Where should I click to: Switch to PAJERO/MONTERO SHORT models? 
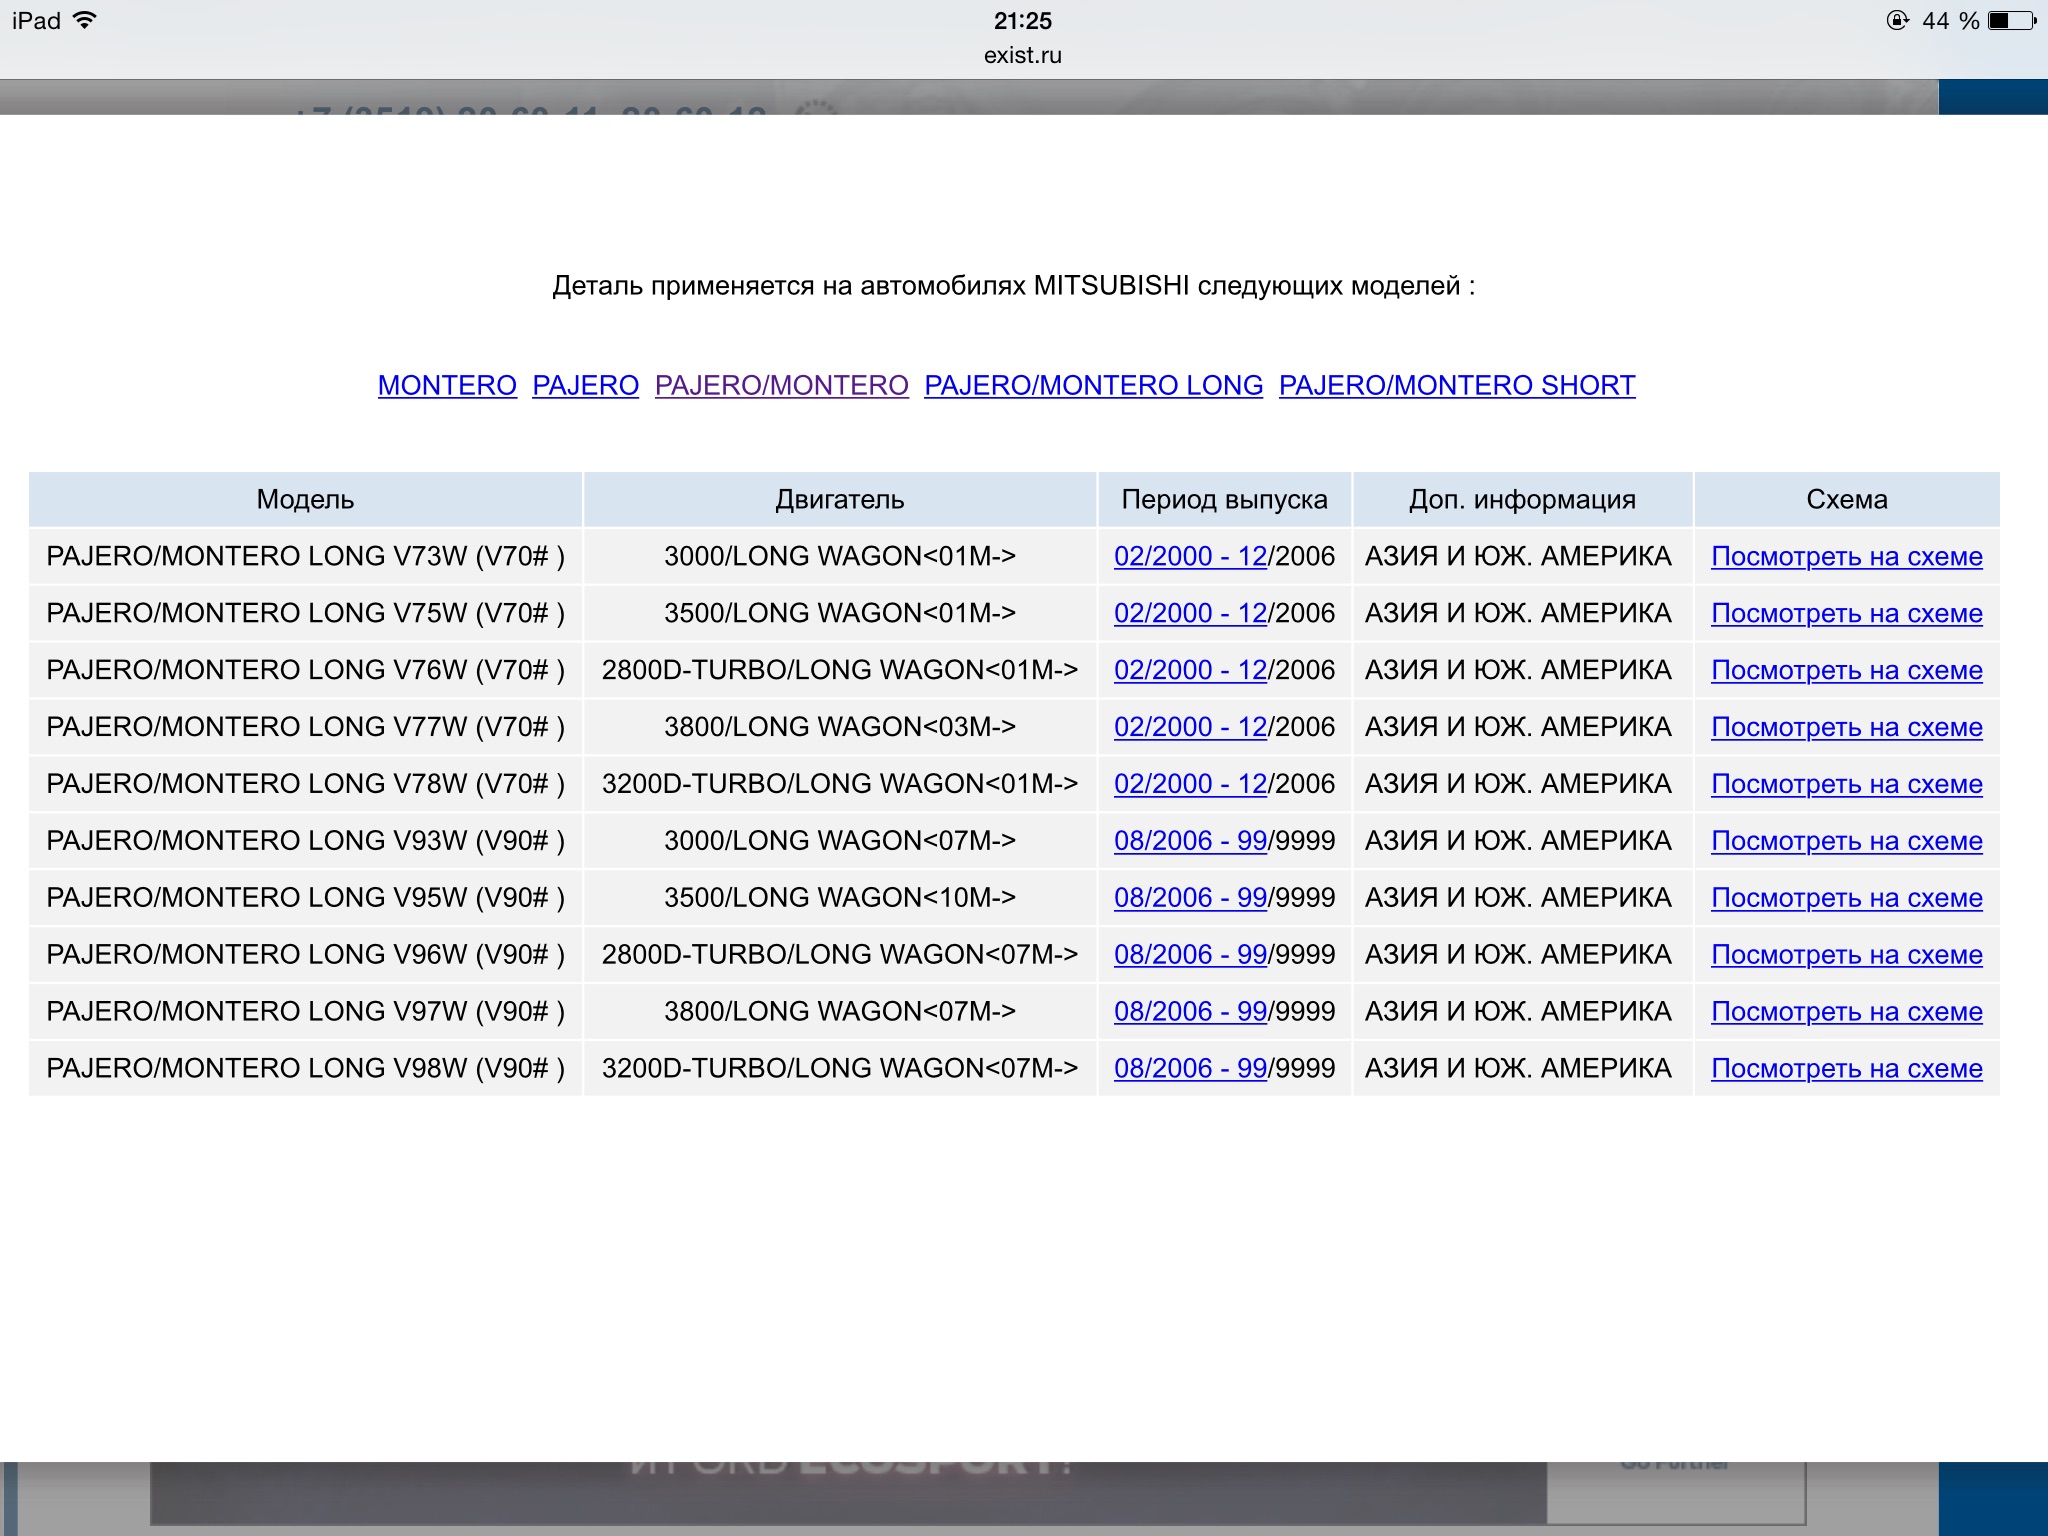pos(1456,385)
